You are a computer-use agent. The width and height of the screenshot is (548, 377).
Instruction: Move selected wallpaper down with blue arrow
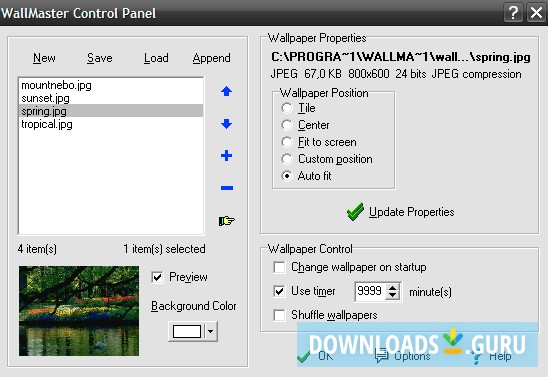coord(226,124)
